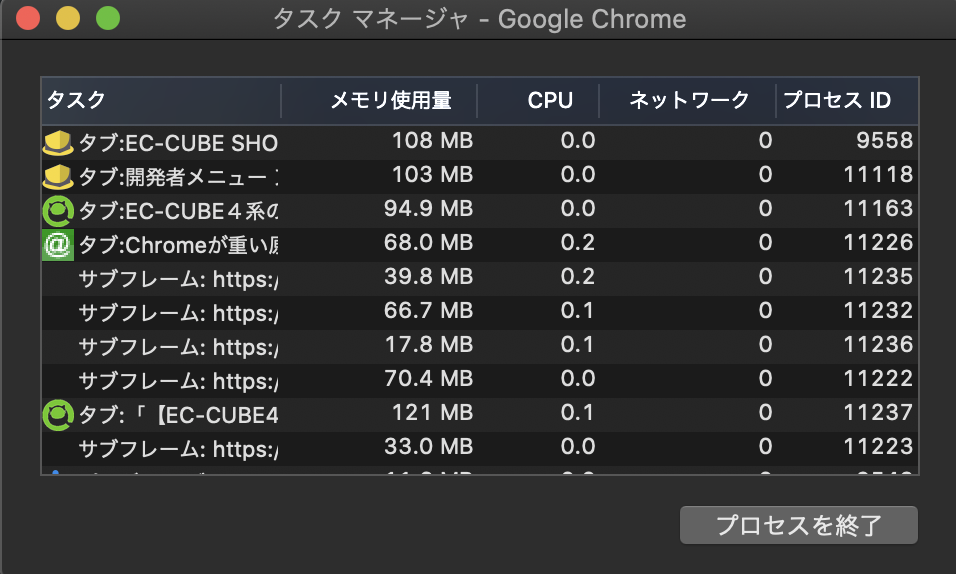The height and width of the screenshot is (574, 956).
Task: Select the subframe row with process ID 11236
Action: point(178,346)
